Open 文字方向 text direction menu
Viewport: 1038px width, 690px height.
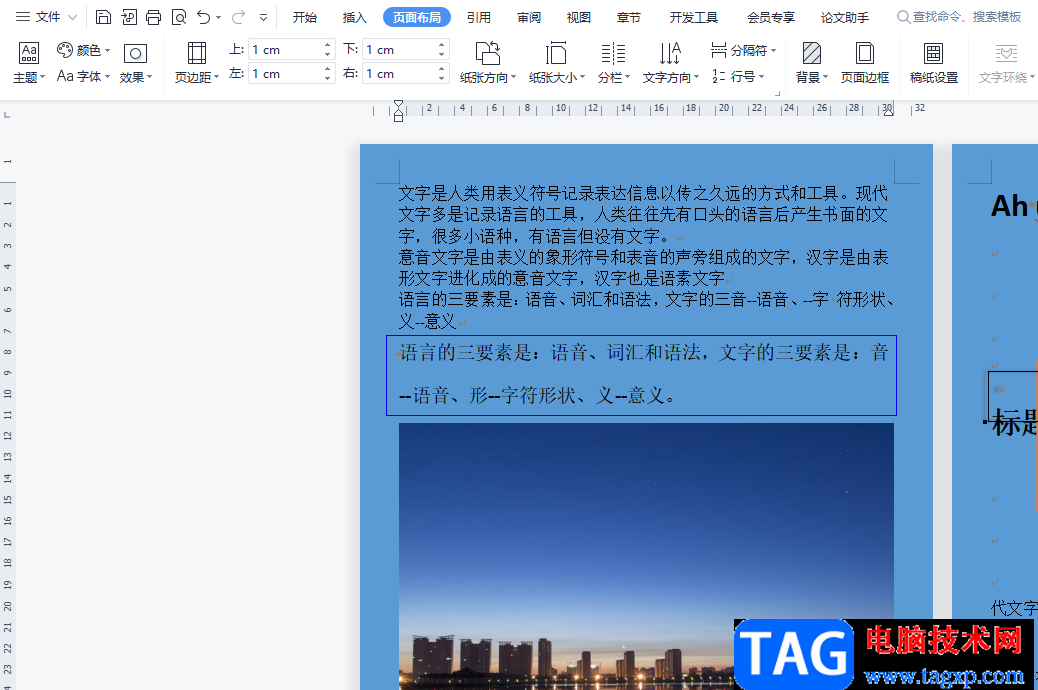670,63
